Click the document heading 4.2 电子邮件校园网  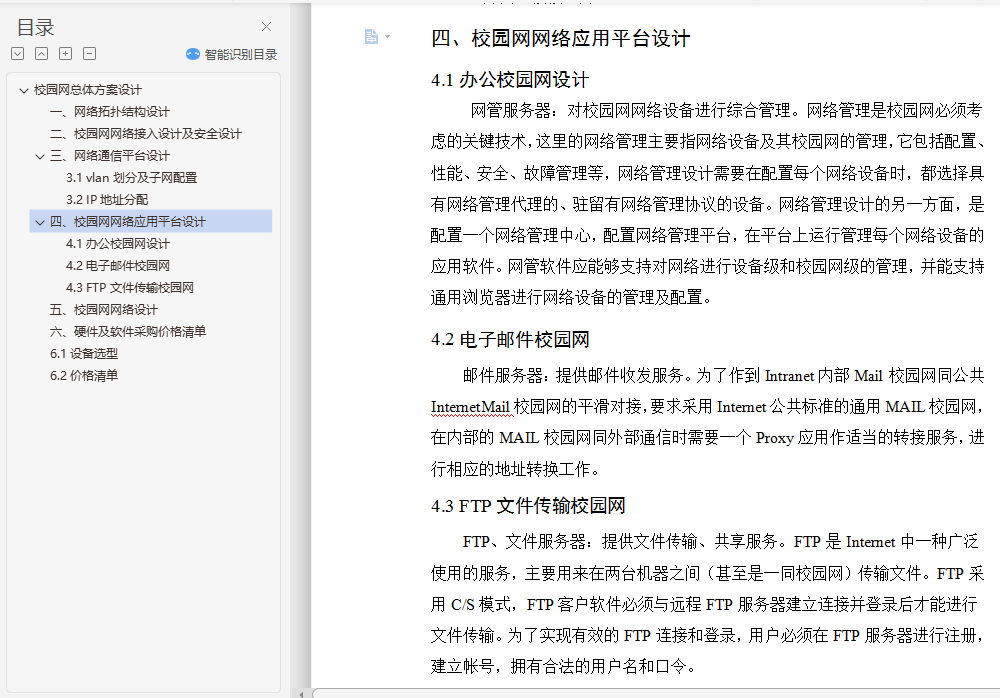pos(510,339)
